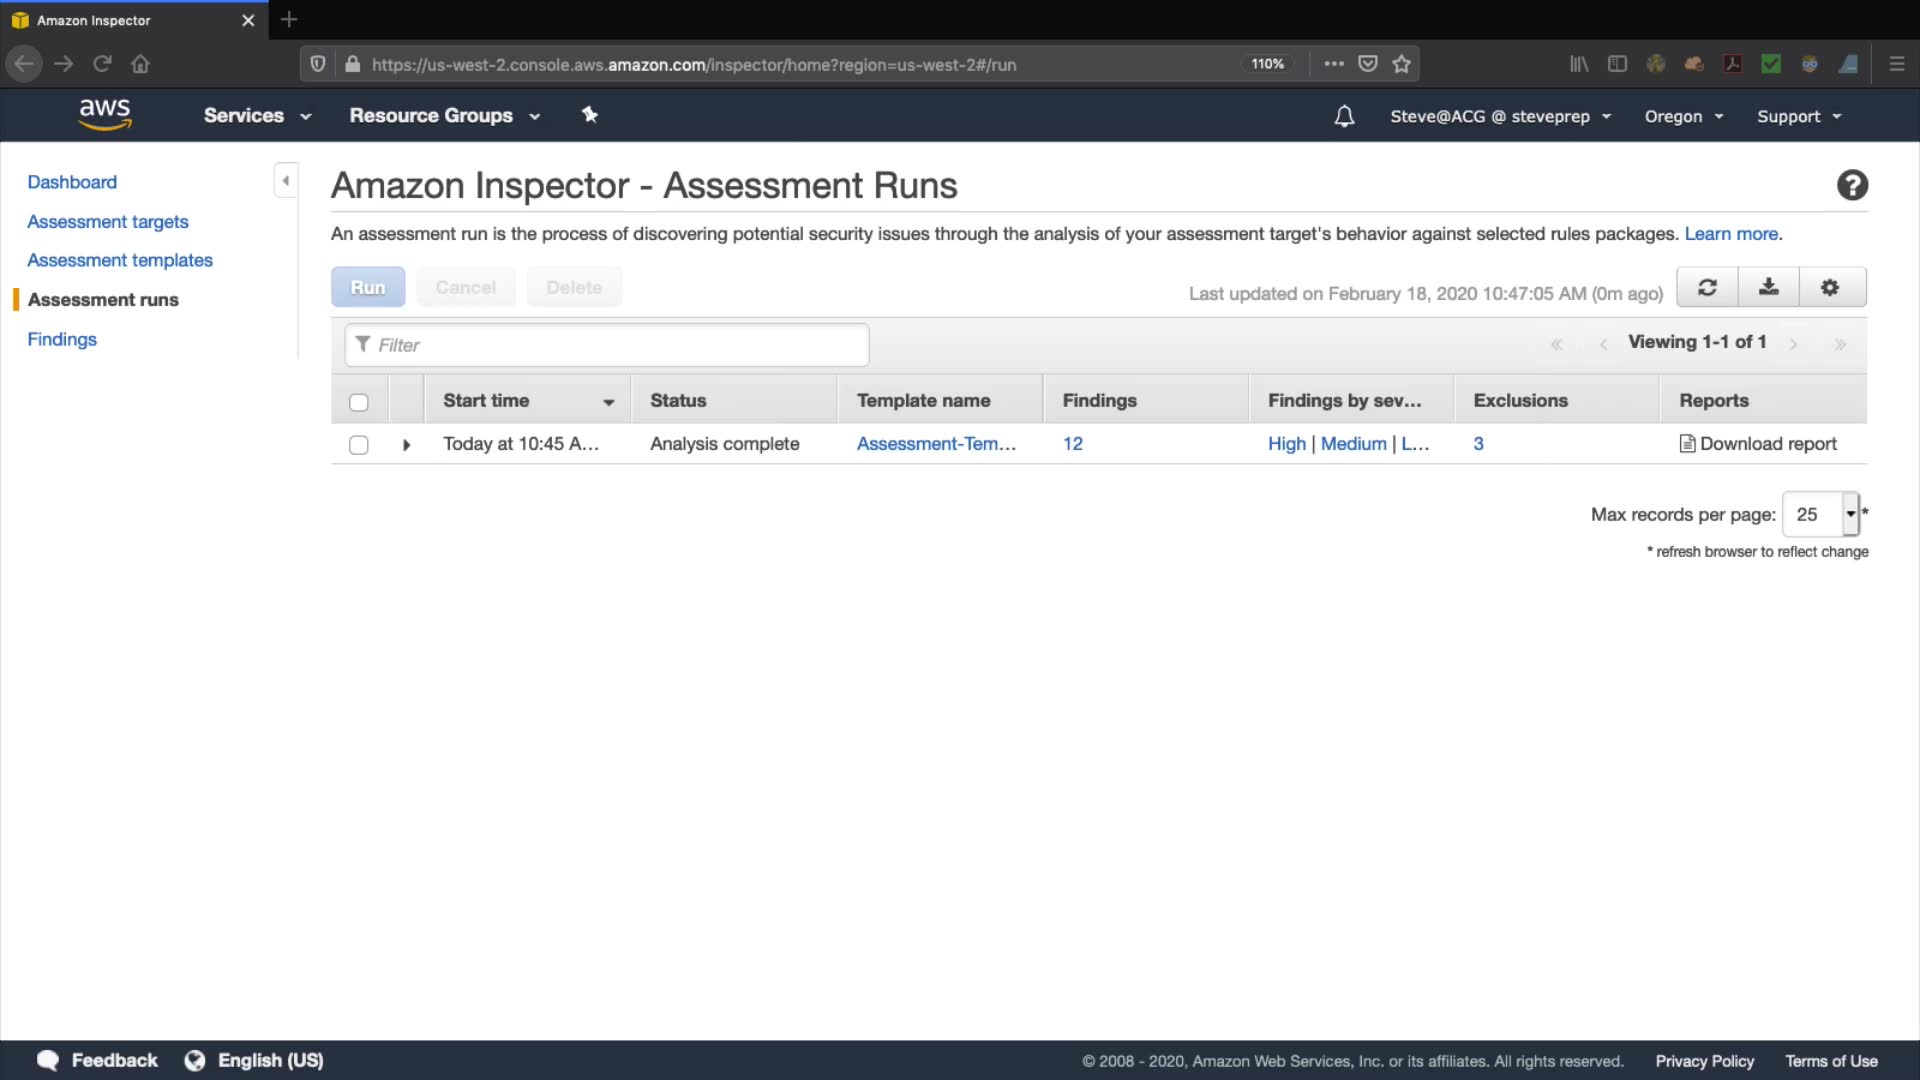Click the pin shortcuts icon in navbar
Image resolution: width=1920 pixels, height=1080 pixels.
590,115
